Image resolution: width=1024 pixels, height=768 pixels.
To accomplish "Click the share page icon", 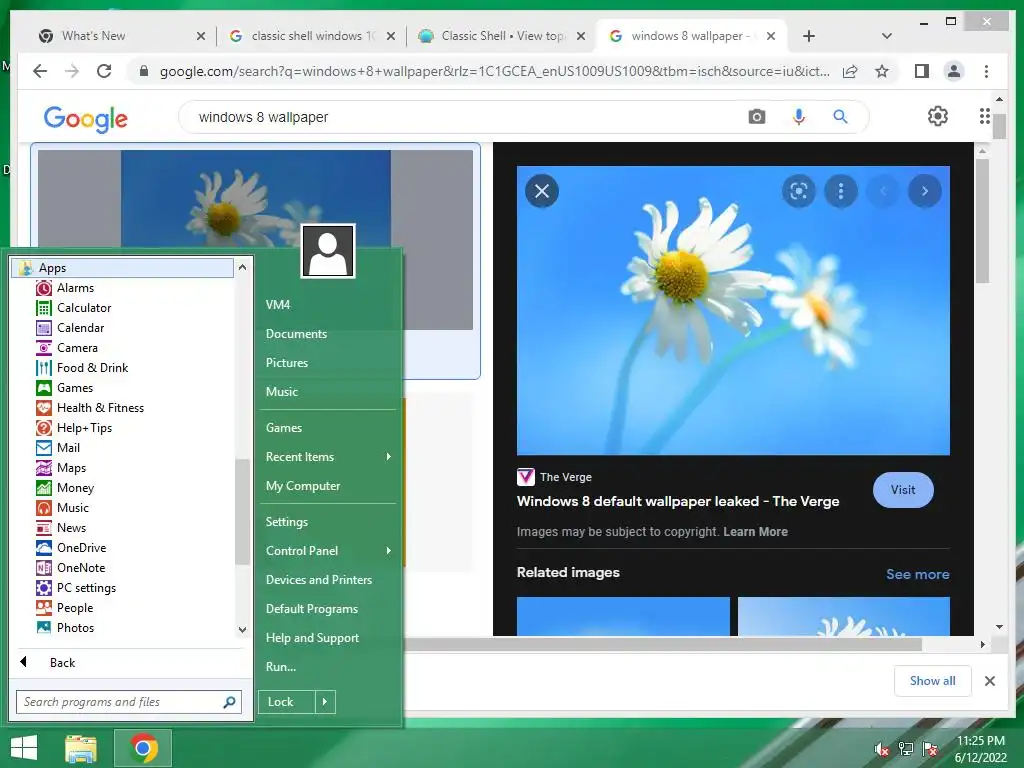I will click(850, 71).
